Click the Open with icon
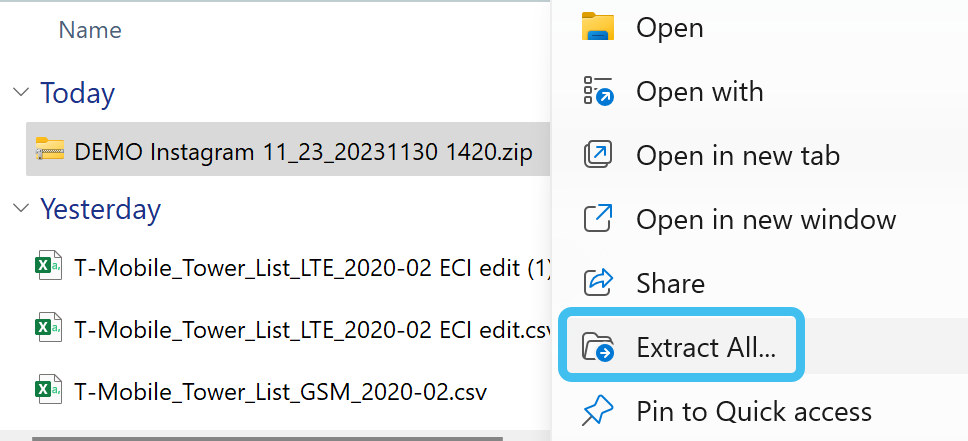 point(598,92)
